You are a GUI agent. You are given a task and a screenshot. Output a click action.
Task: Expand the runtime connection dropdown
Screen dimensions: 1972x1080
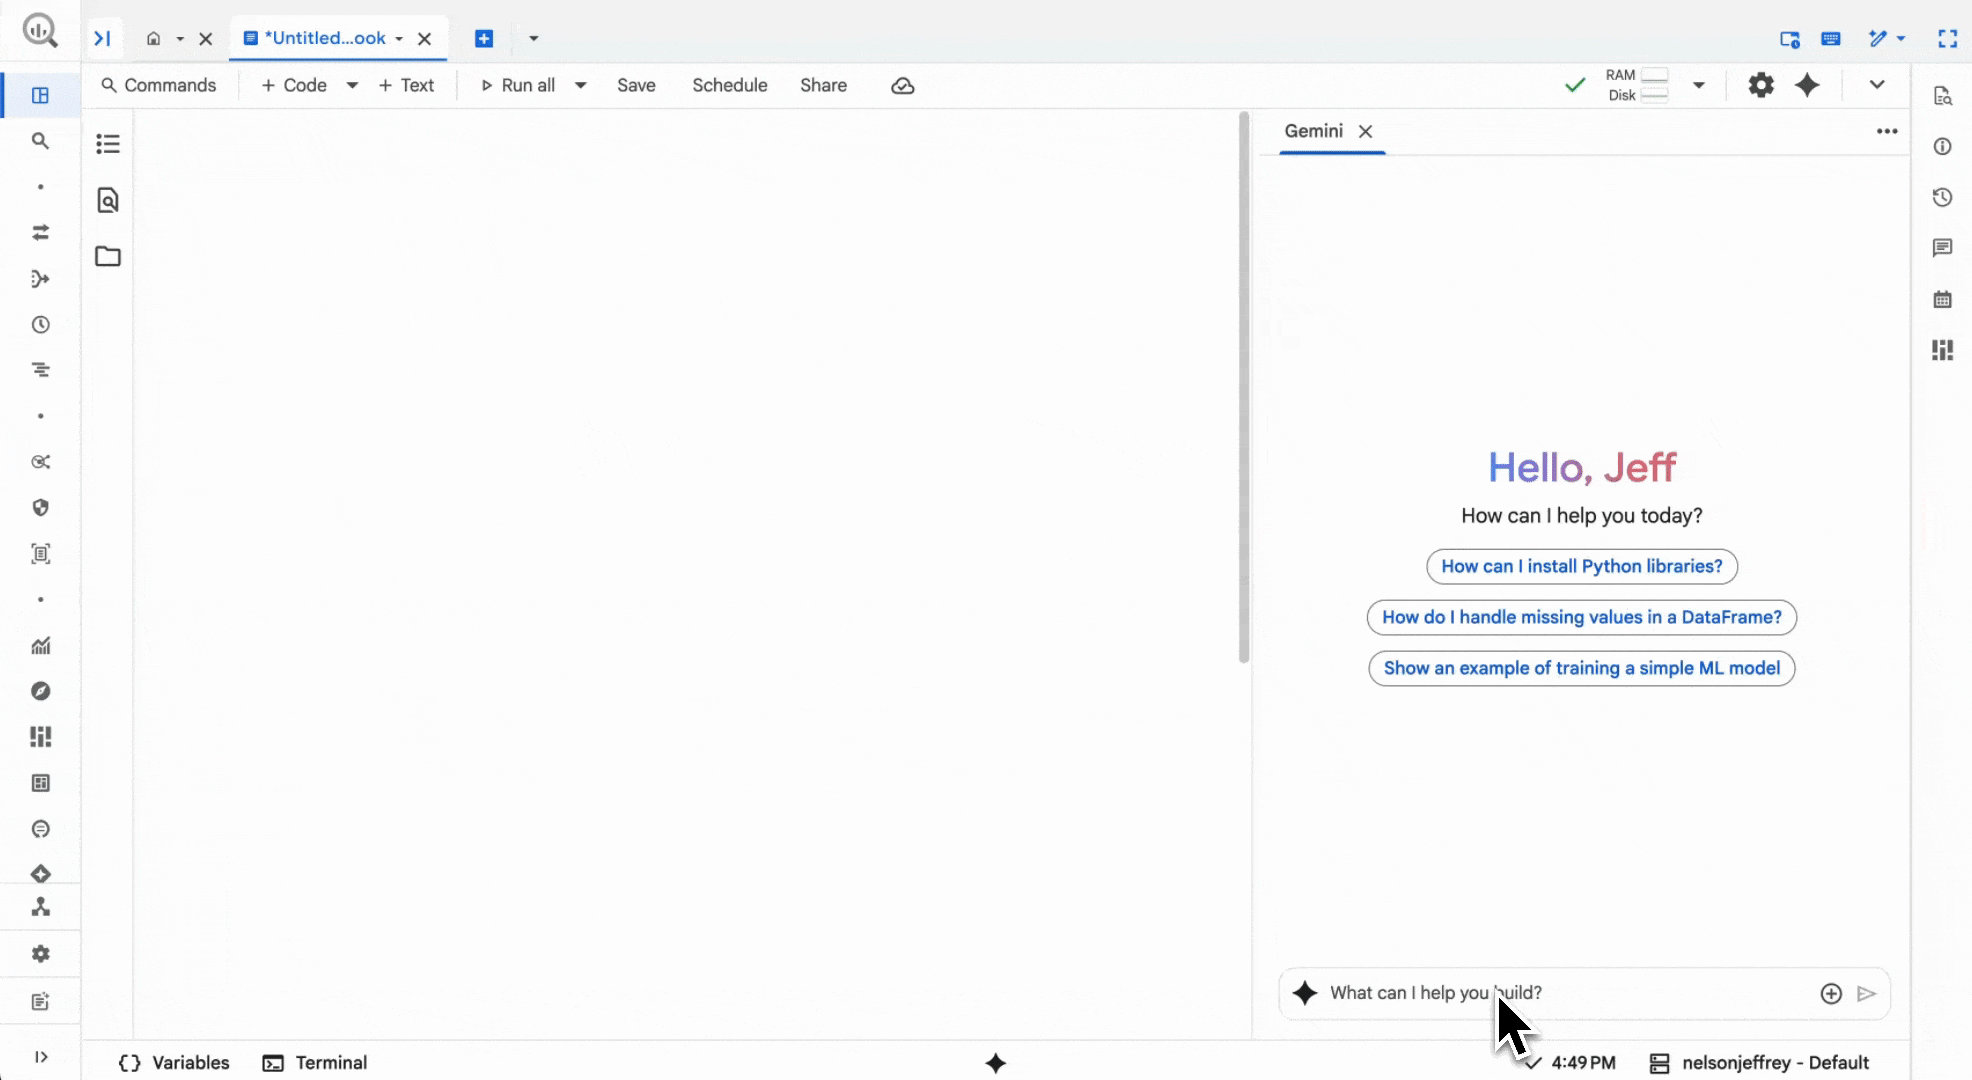pos(1698,86)
